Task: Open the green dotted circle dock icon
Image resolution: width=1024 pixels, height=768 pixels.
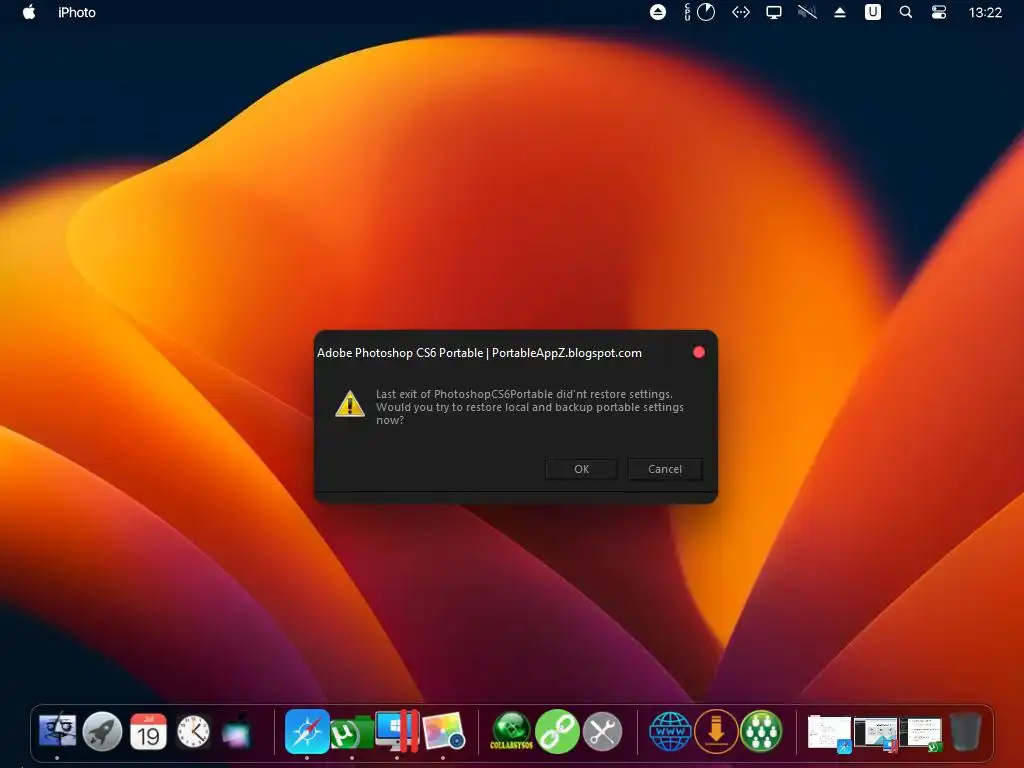Action: pos(761,731)
